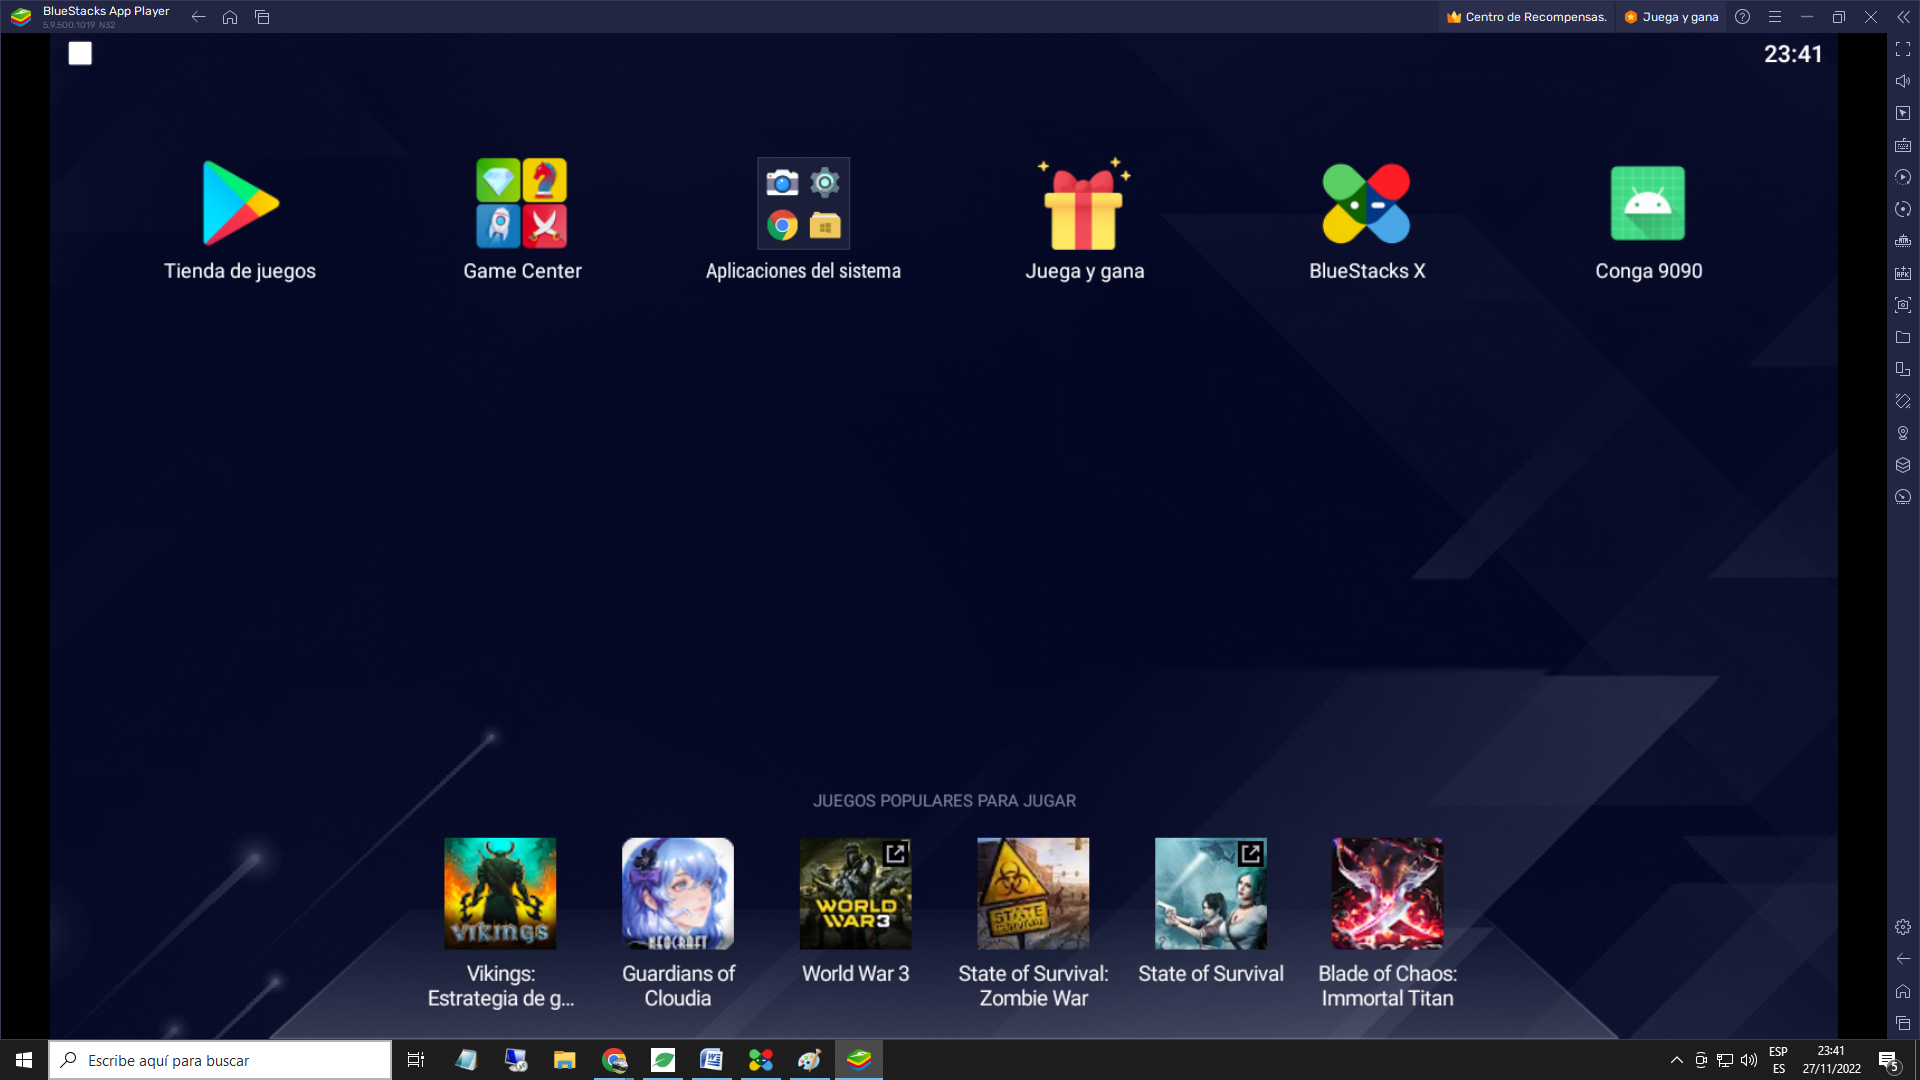Click the Android back arrow in the sidebar

(x=1903, y=959)
